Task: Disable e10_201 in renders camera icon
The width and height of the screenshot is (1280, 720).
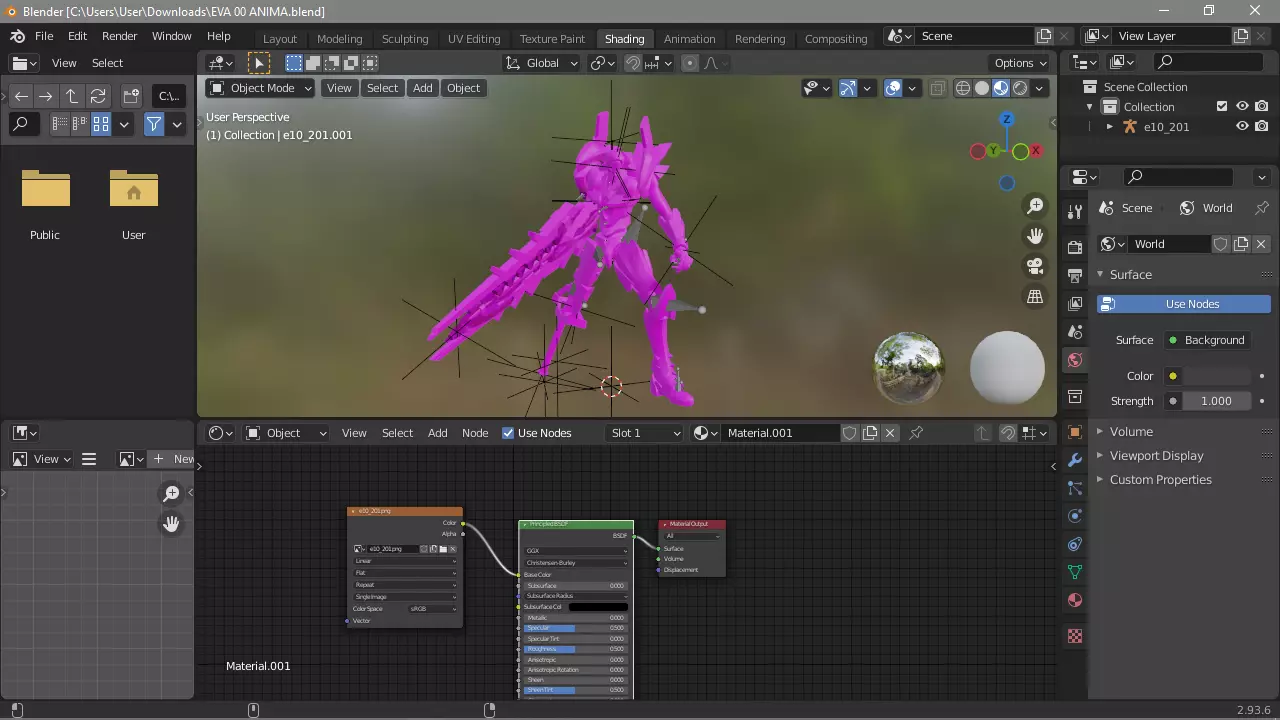Action: (1262, 127)
